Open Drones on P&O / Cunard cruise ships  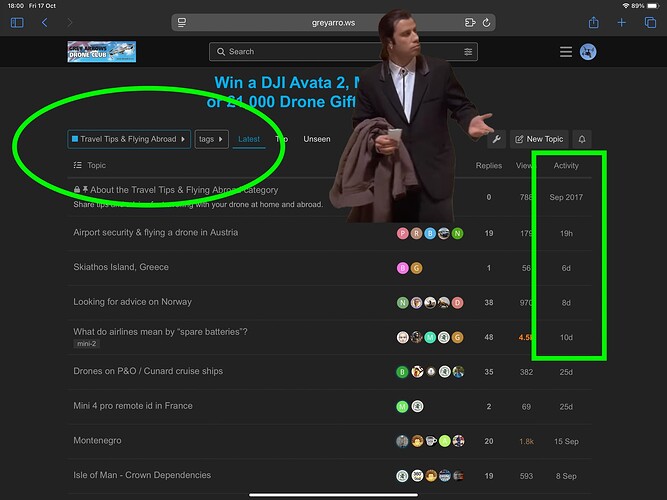tap(148, 371)
